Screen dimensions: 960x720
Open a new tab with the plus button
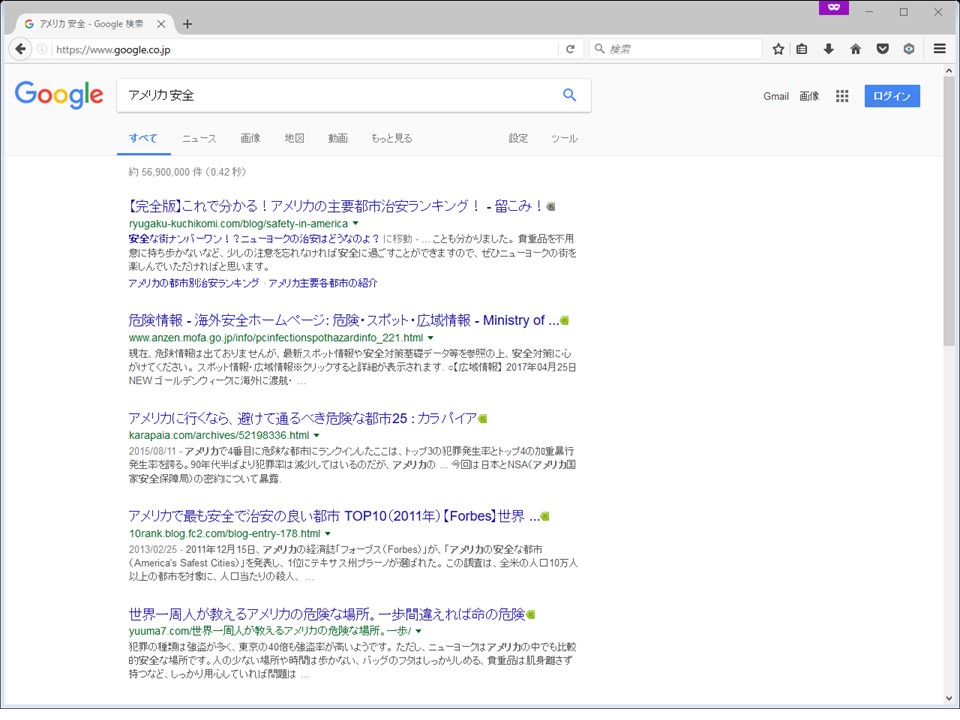pyautogui.click(x=187, y=24)
